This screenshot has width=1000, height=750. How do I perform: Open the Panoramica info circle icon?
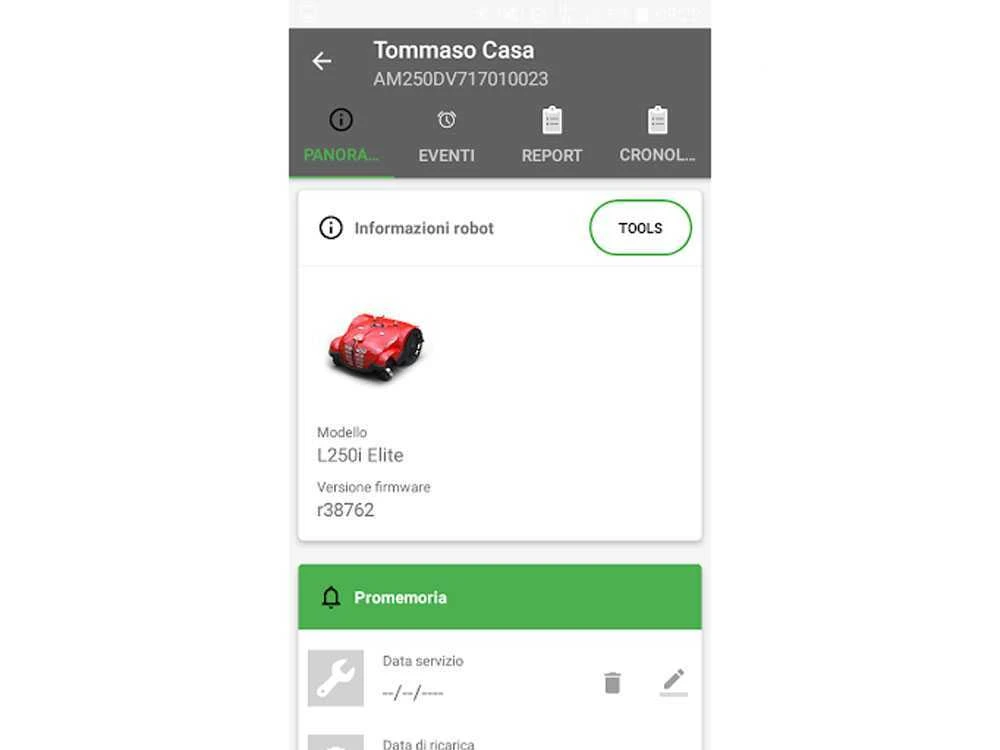click(x=341, y=120)
